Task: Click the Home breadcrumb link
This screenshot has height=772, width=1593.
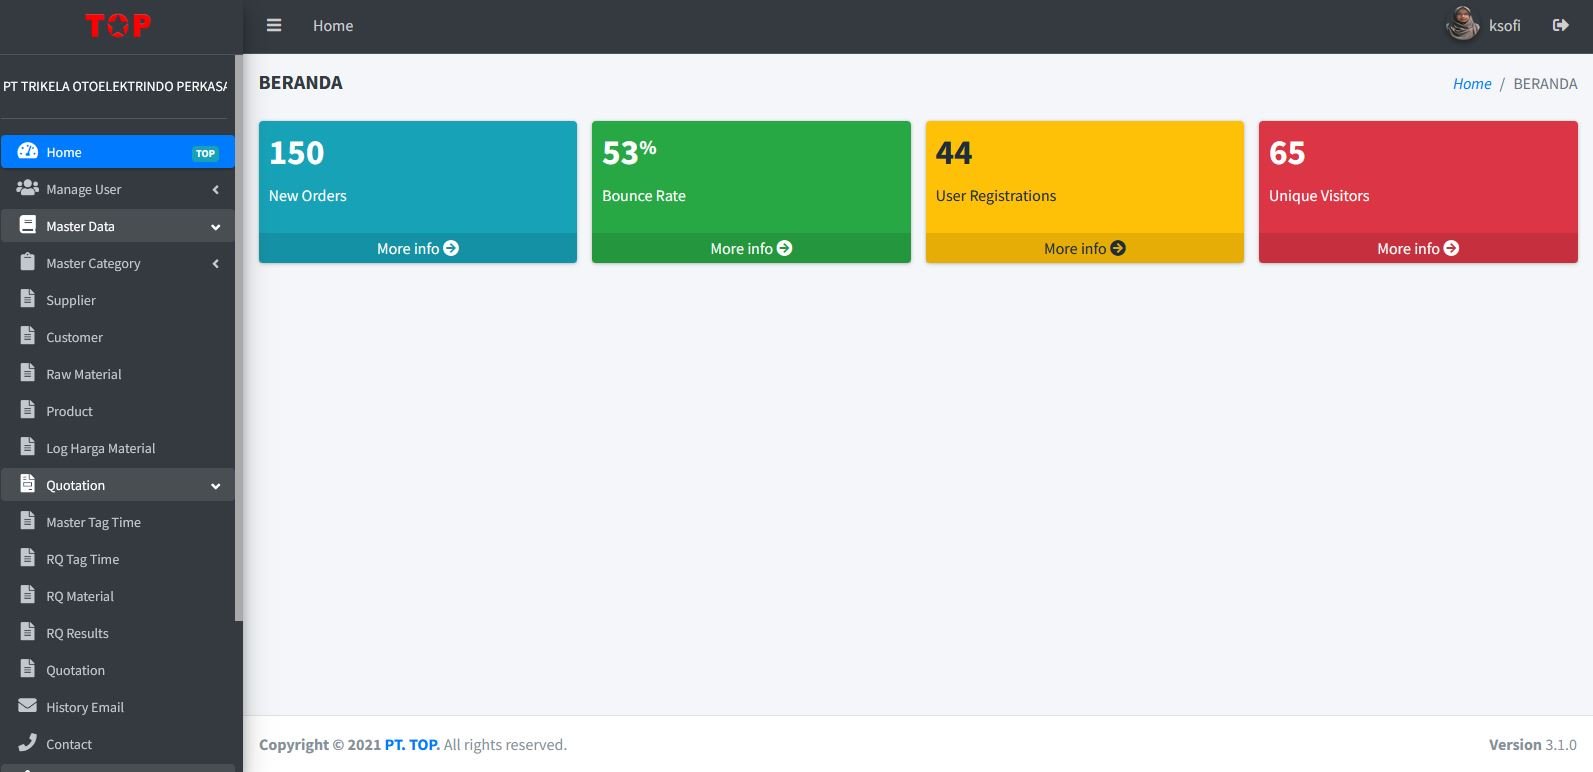Action: coord(1471,84)
